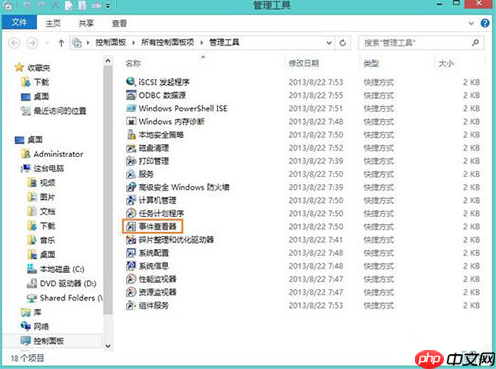Open 音乐 folder in sidebar
Screen dimensions: 496x369
[48, 240]
